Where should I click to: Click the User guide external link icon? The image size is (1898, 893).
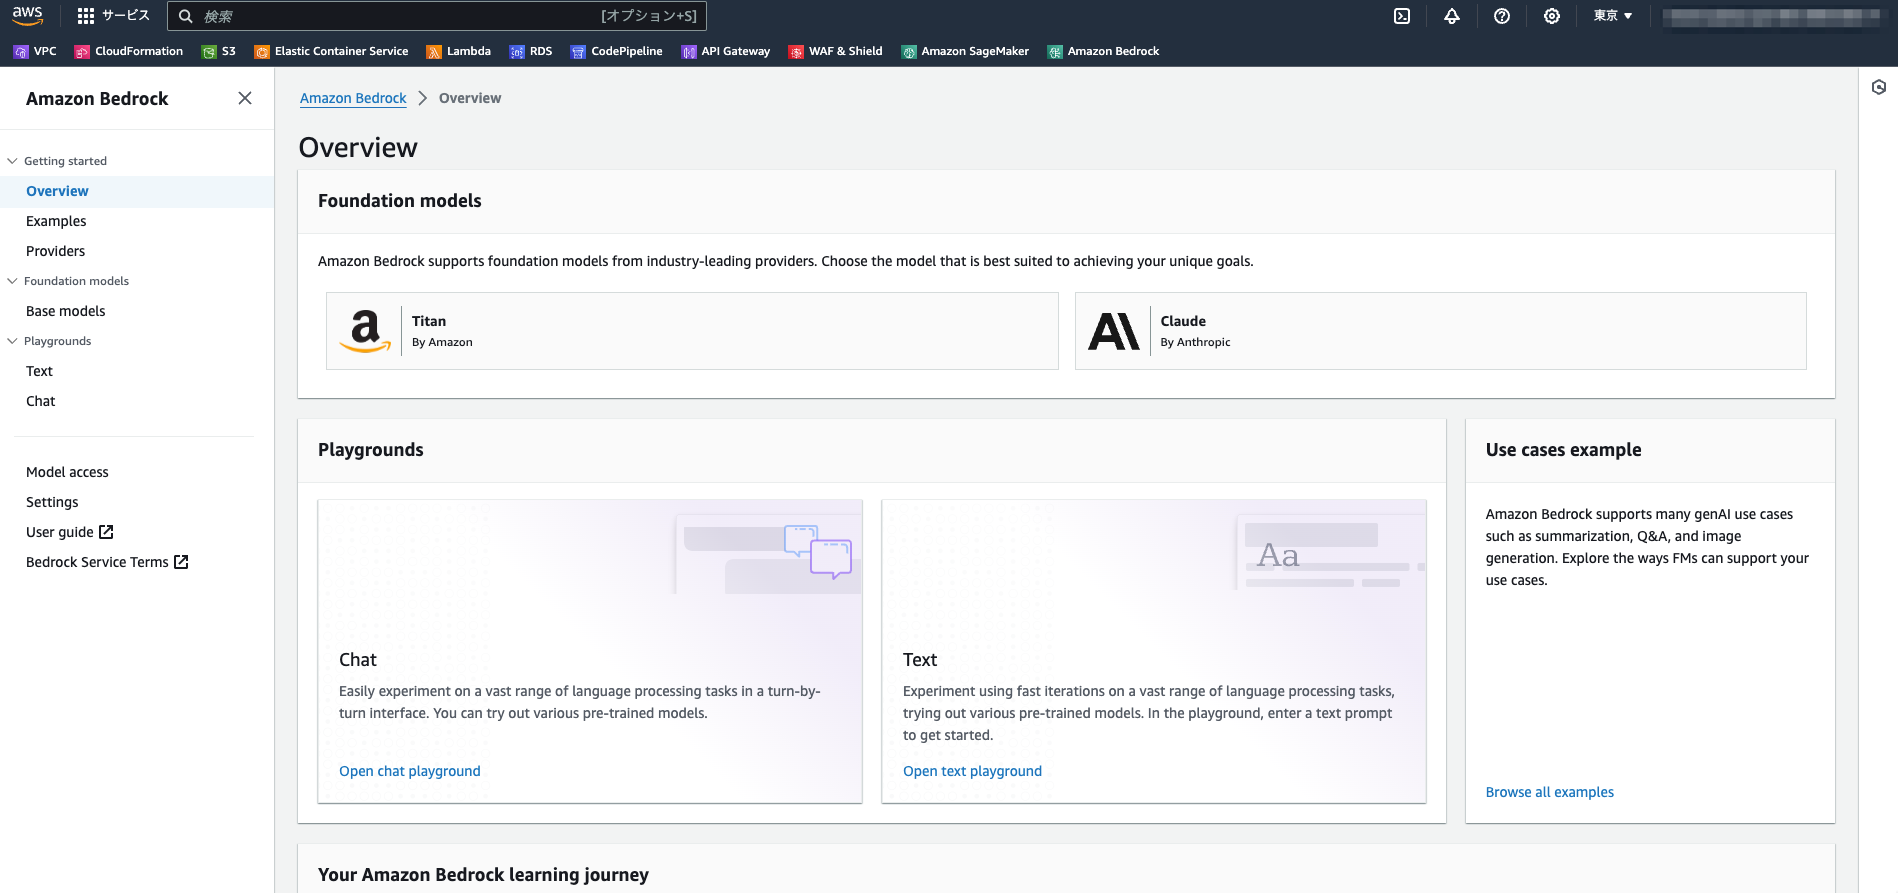pos(106,532)
